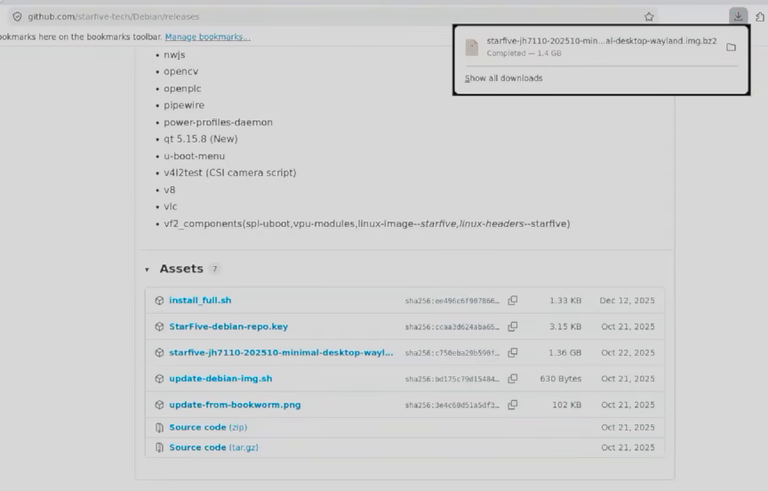This screenshot has height=491, width=768.
Task: Open containing folder for downloaded file
Action: pyautogui.click(x=731, y=47)
